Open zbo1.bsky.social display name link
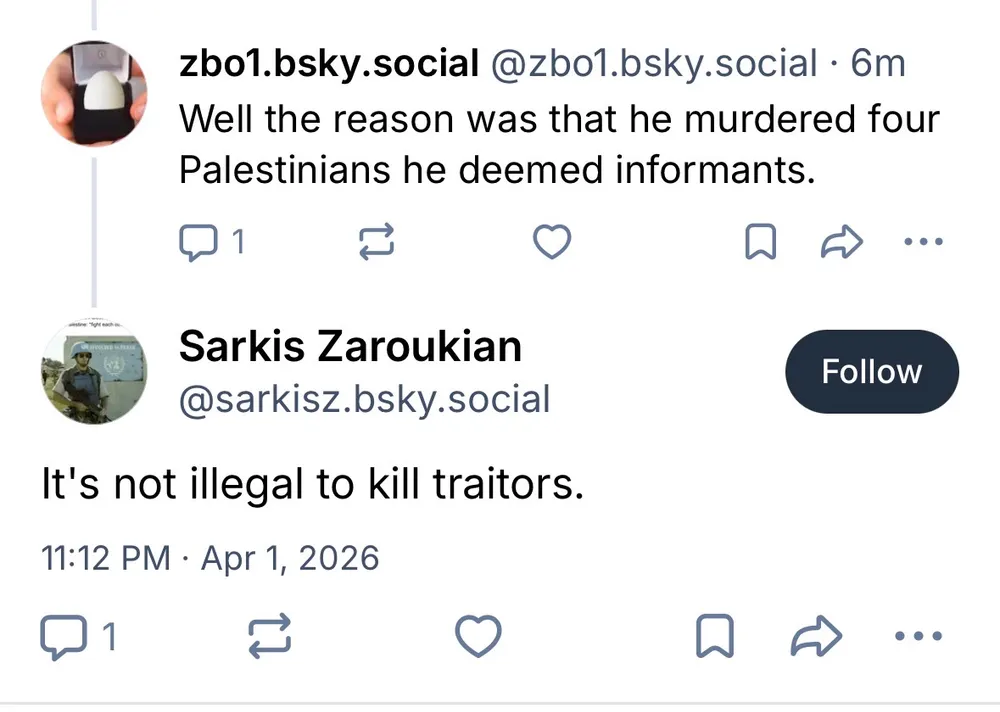Viewport: 1000px width, 712px height. coord(328,64)
